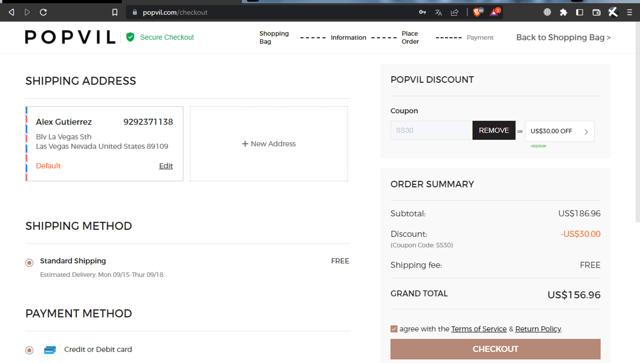Open the Brave Rewards triangle icon
640x363 pixels.
[495, 12]
